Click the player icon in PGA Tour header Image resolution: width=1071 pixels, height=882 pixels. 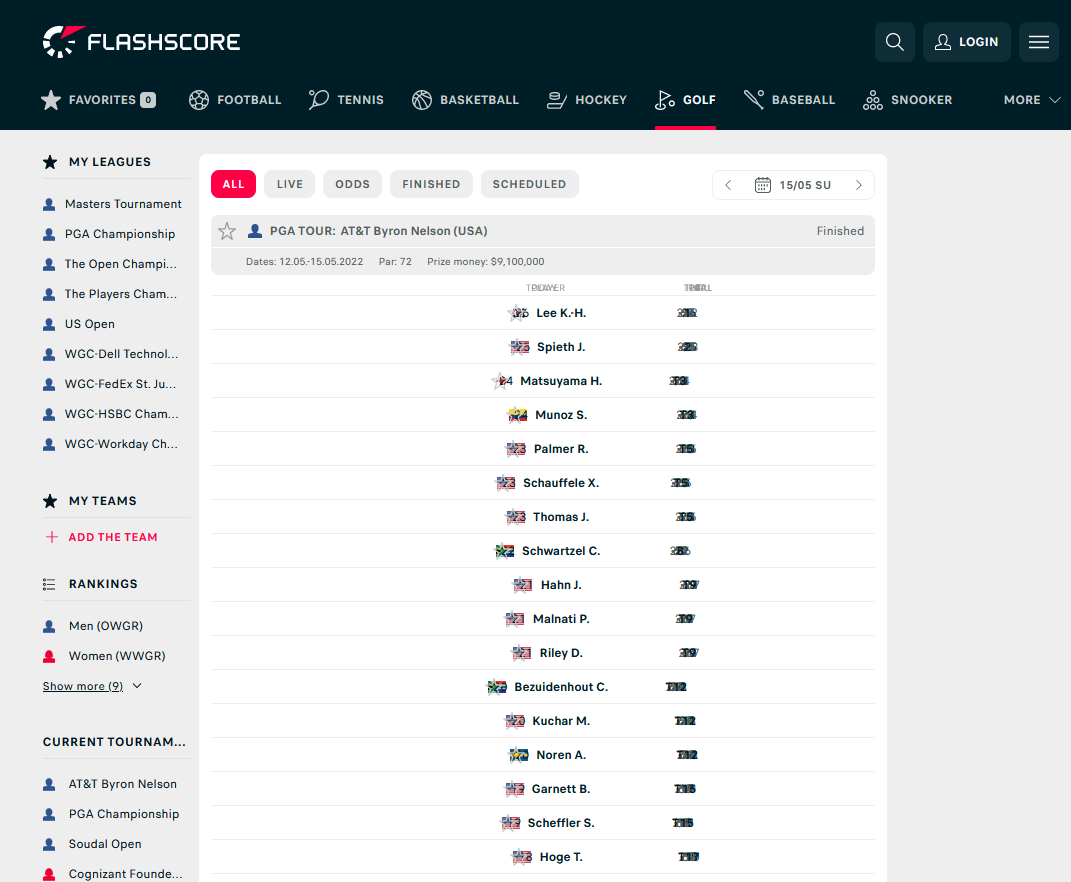[255, 231]
